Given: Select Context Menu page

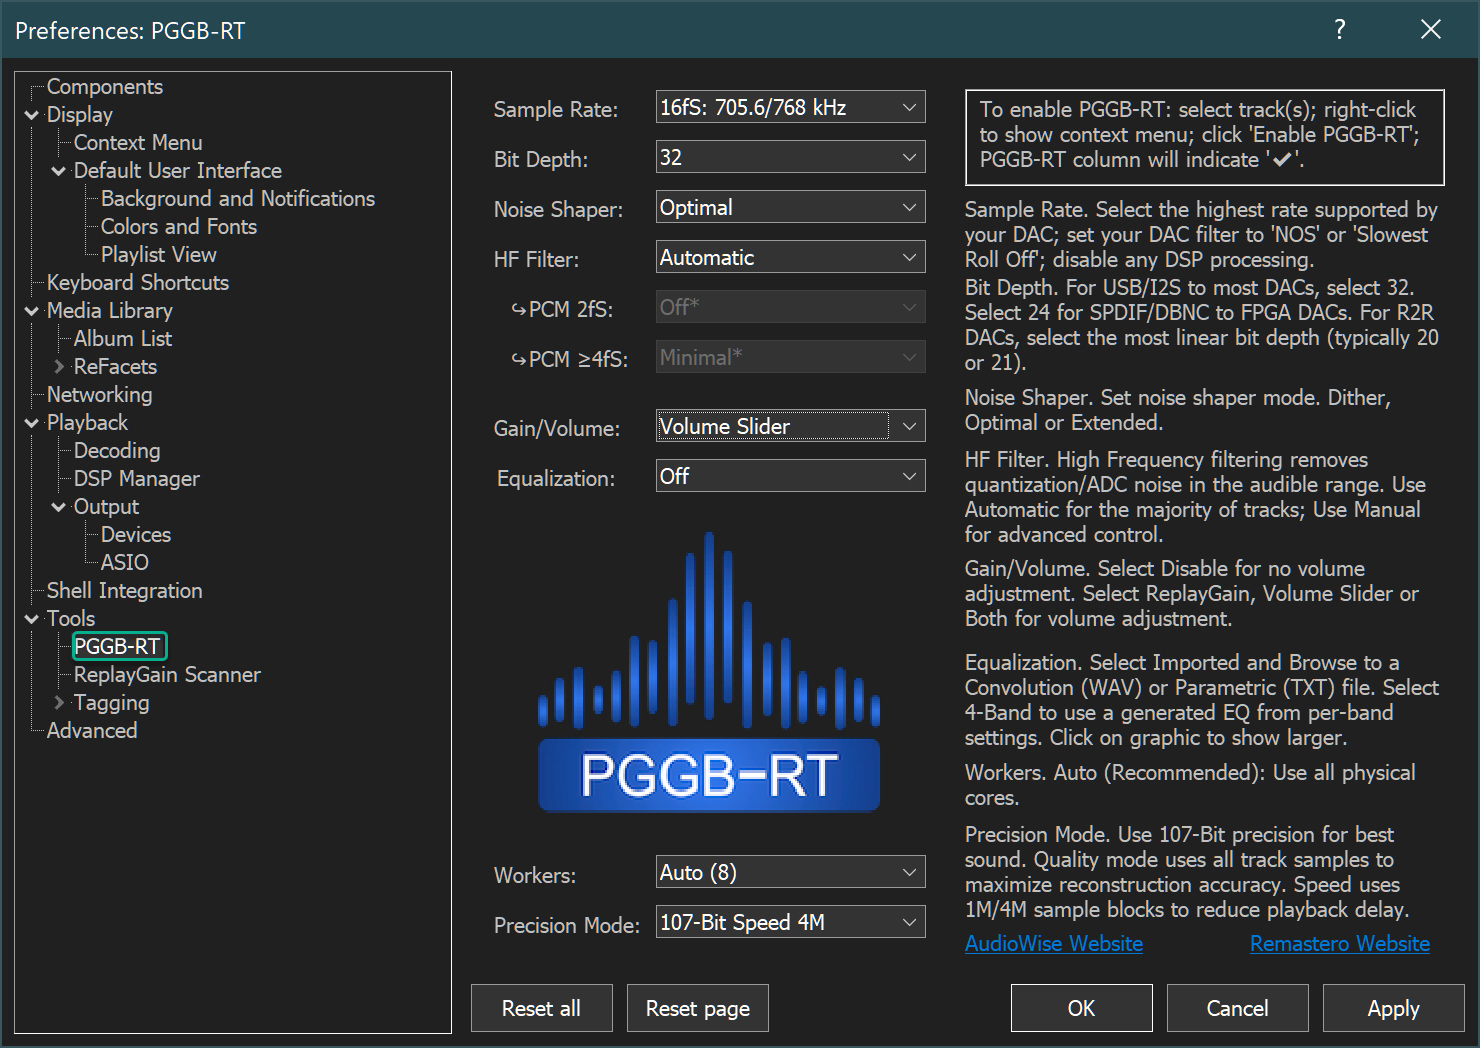Looking at the screenshot, I should click(138, 143).
